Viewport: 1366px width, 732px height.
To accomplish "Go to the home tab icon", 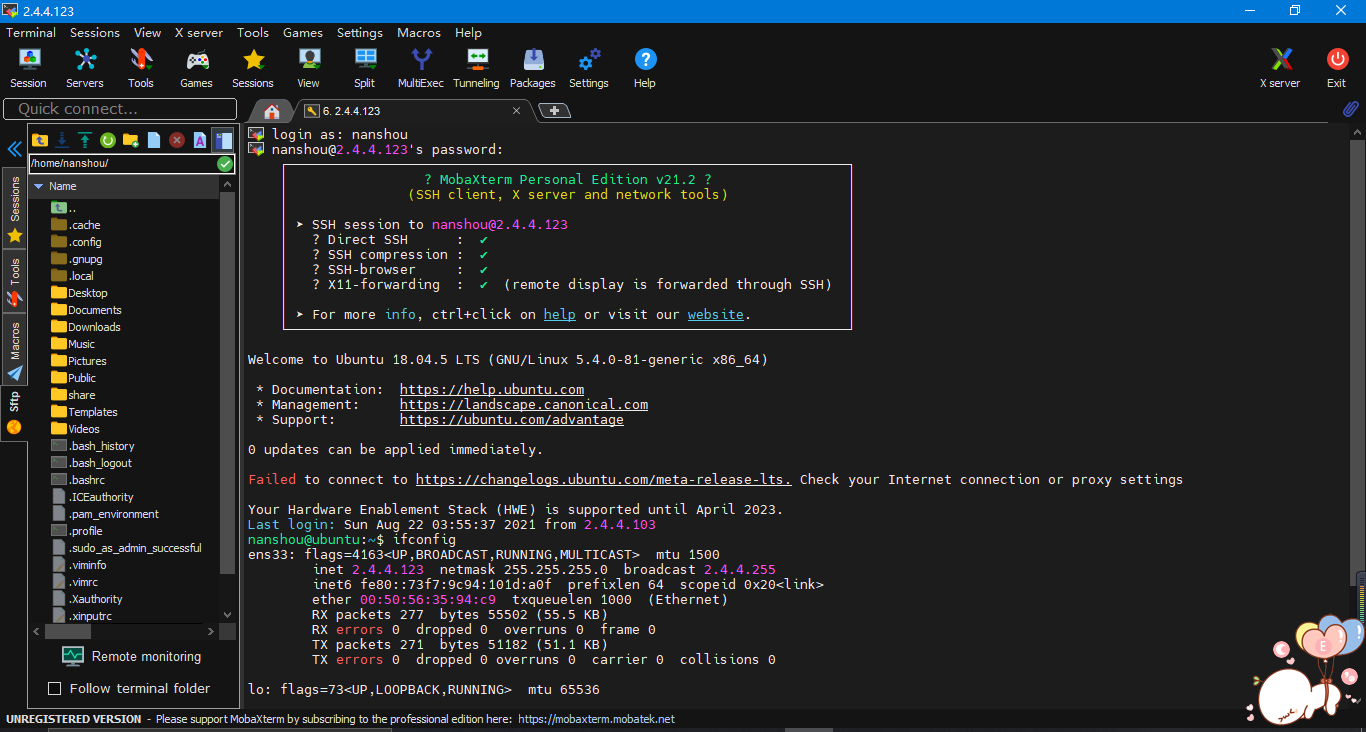I will click(x=271, y=111).
